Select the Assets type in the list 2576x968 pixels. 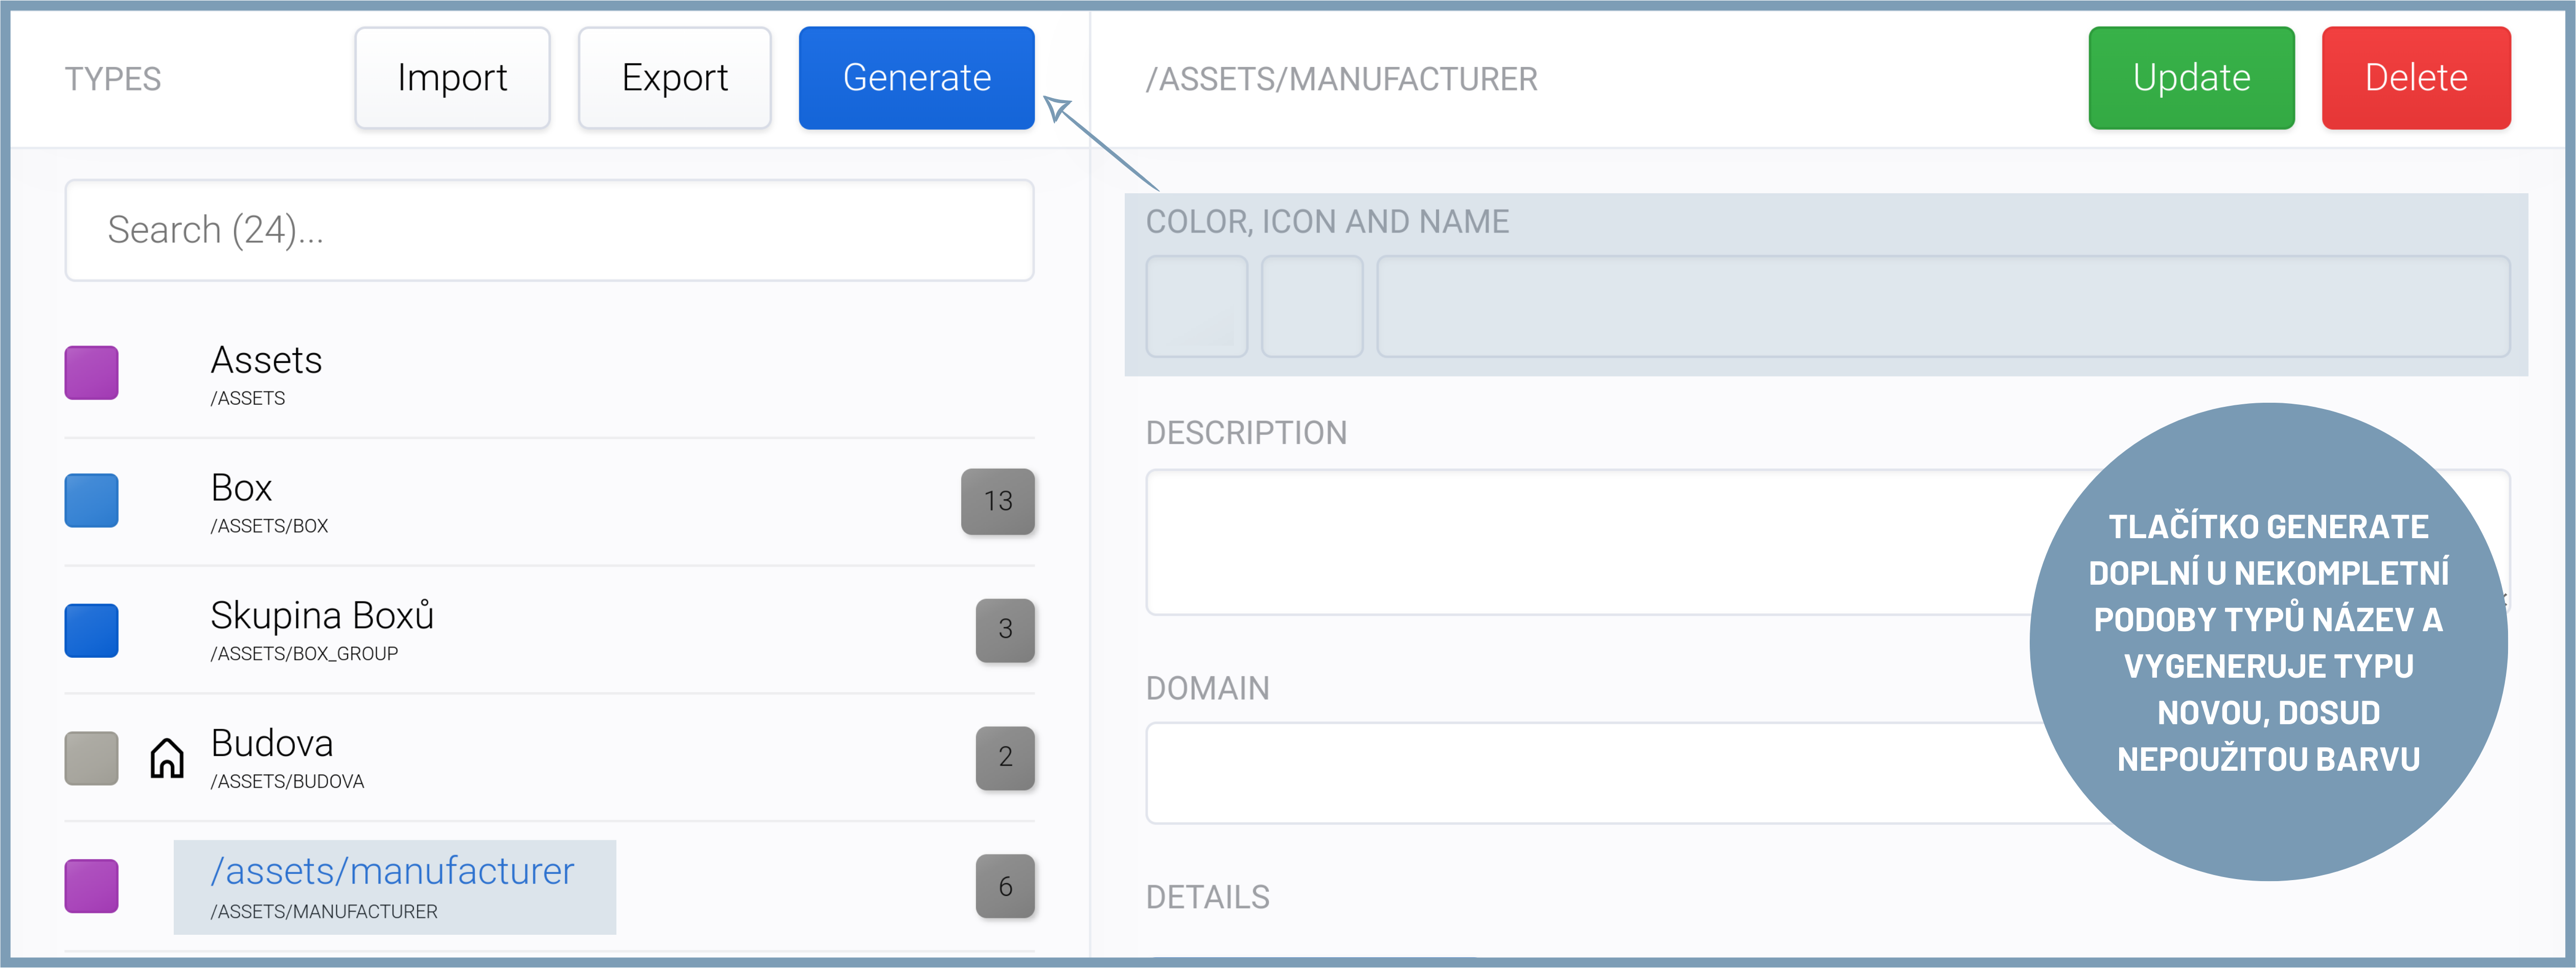tap(266, 372)
